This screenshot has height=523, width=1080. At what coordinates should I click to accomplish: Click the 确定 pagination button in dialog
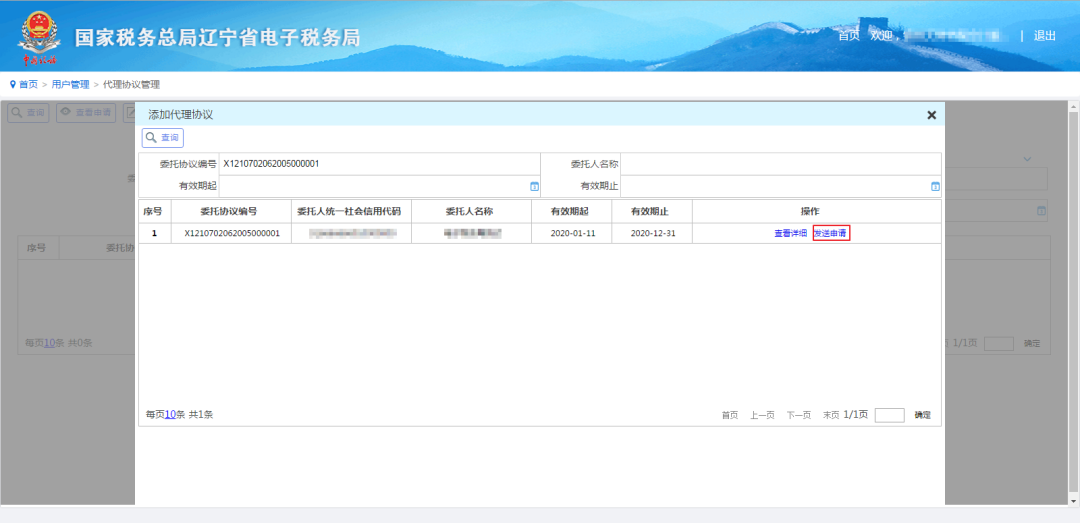(922, 415)
